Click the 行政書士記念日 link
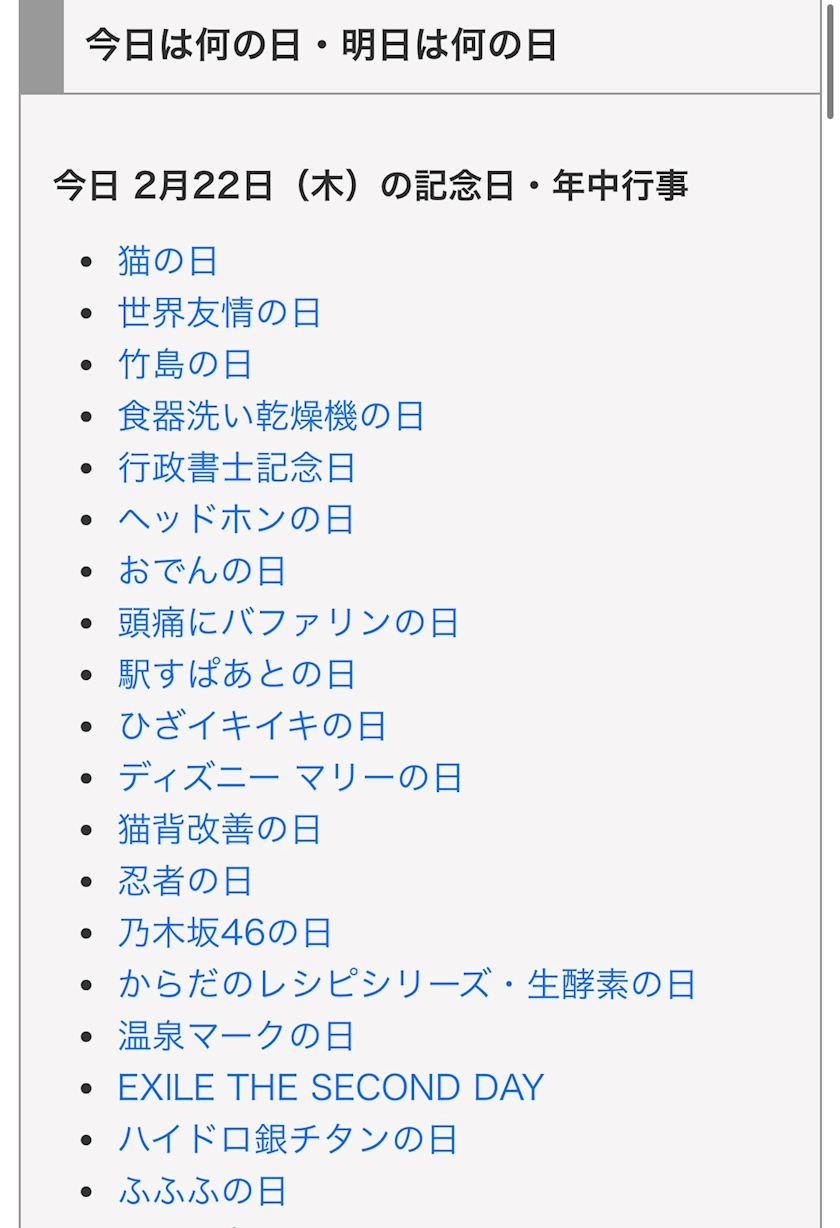840x1228 pixels. pyautogui.click(x=236, y=468)
